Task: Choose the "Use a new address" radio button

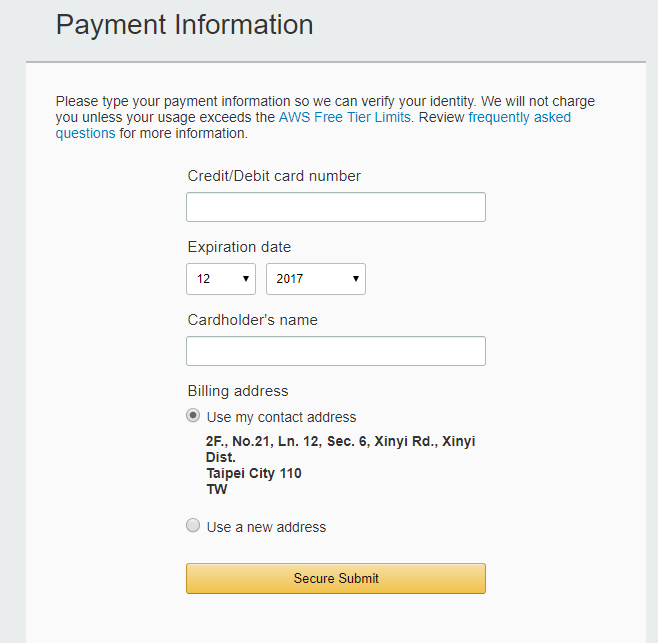Action: 193,526
